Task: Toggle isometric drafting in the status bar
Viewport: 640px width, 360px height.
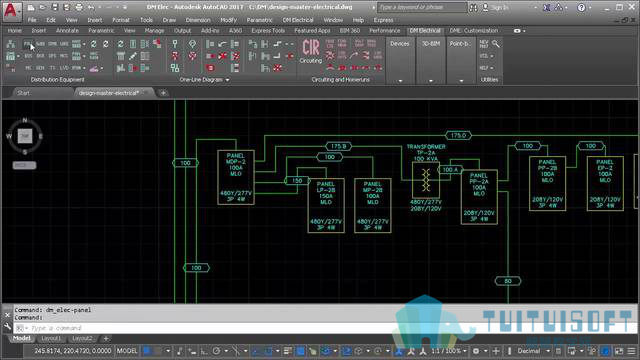Action: coord(236,351)
